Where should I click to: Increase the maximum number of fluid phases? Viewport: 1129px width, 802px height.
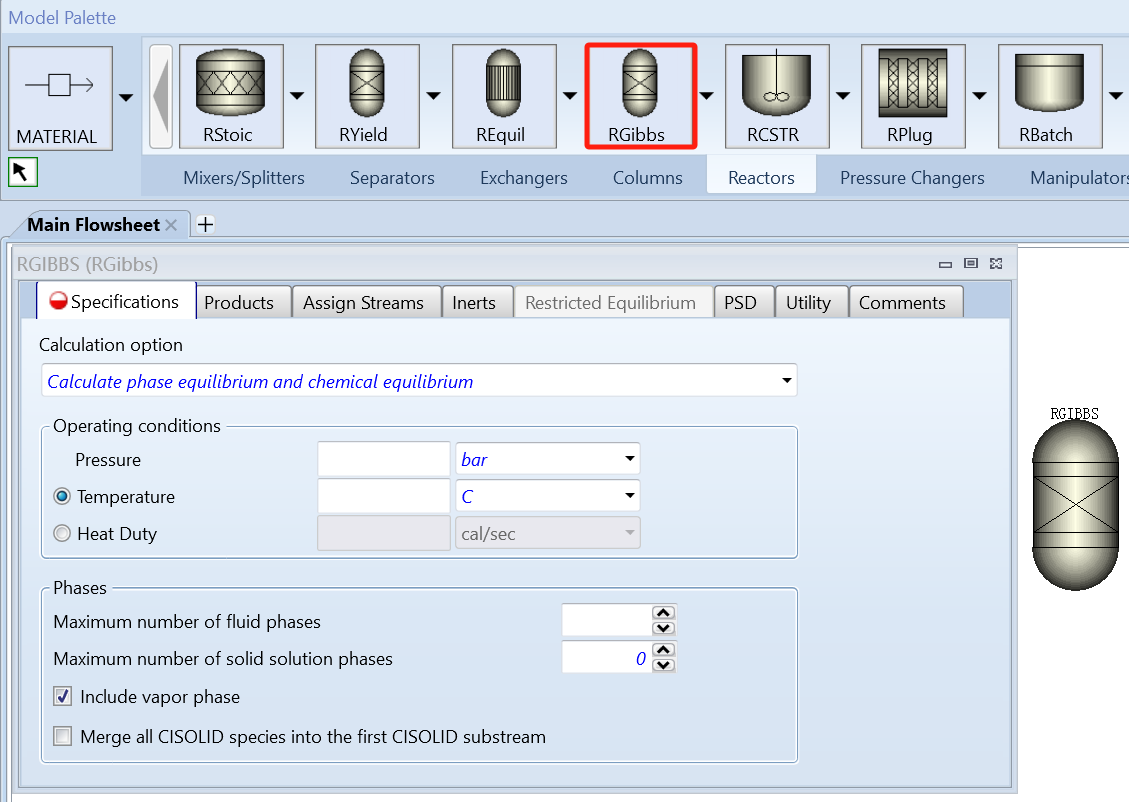pyautogui.click(x=663, y=613)
